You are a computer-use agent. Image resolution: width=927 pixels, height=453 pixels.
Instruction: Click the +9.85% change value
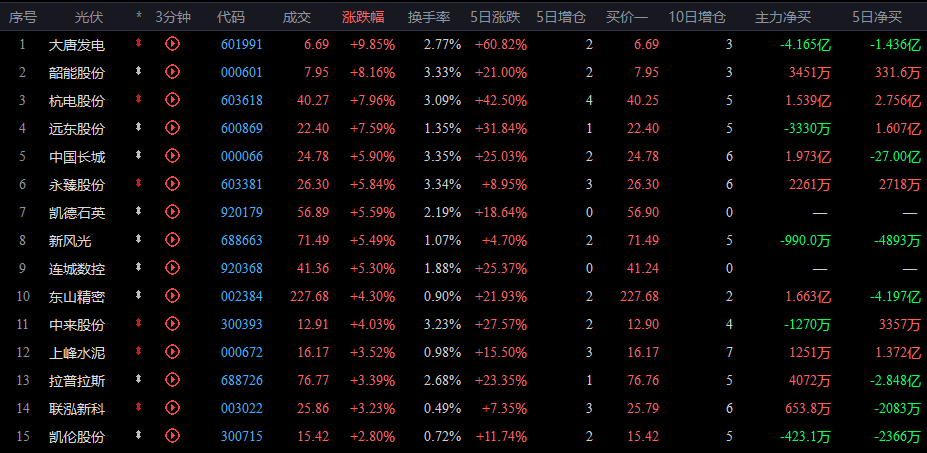pos(372,44)
